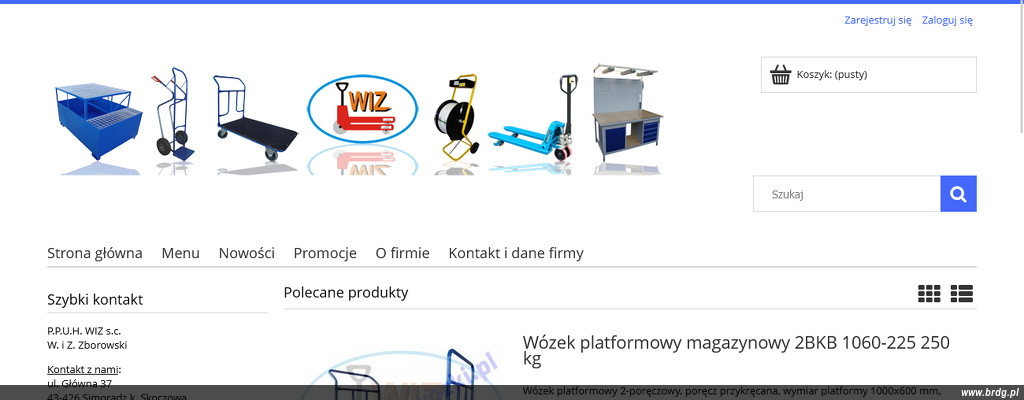Click the workbench image in banner
The image size is (1024, 400).
[x=627, y=112]
